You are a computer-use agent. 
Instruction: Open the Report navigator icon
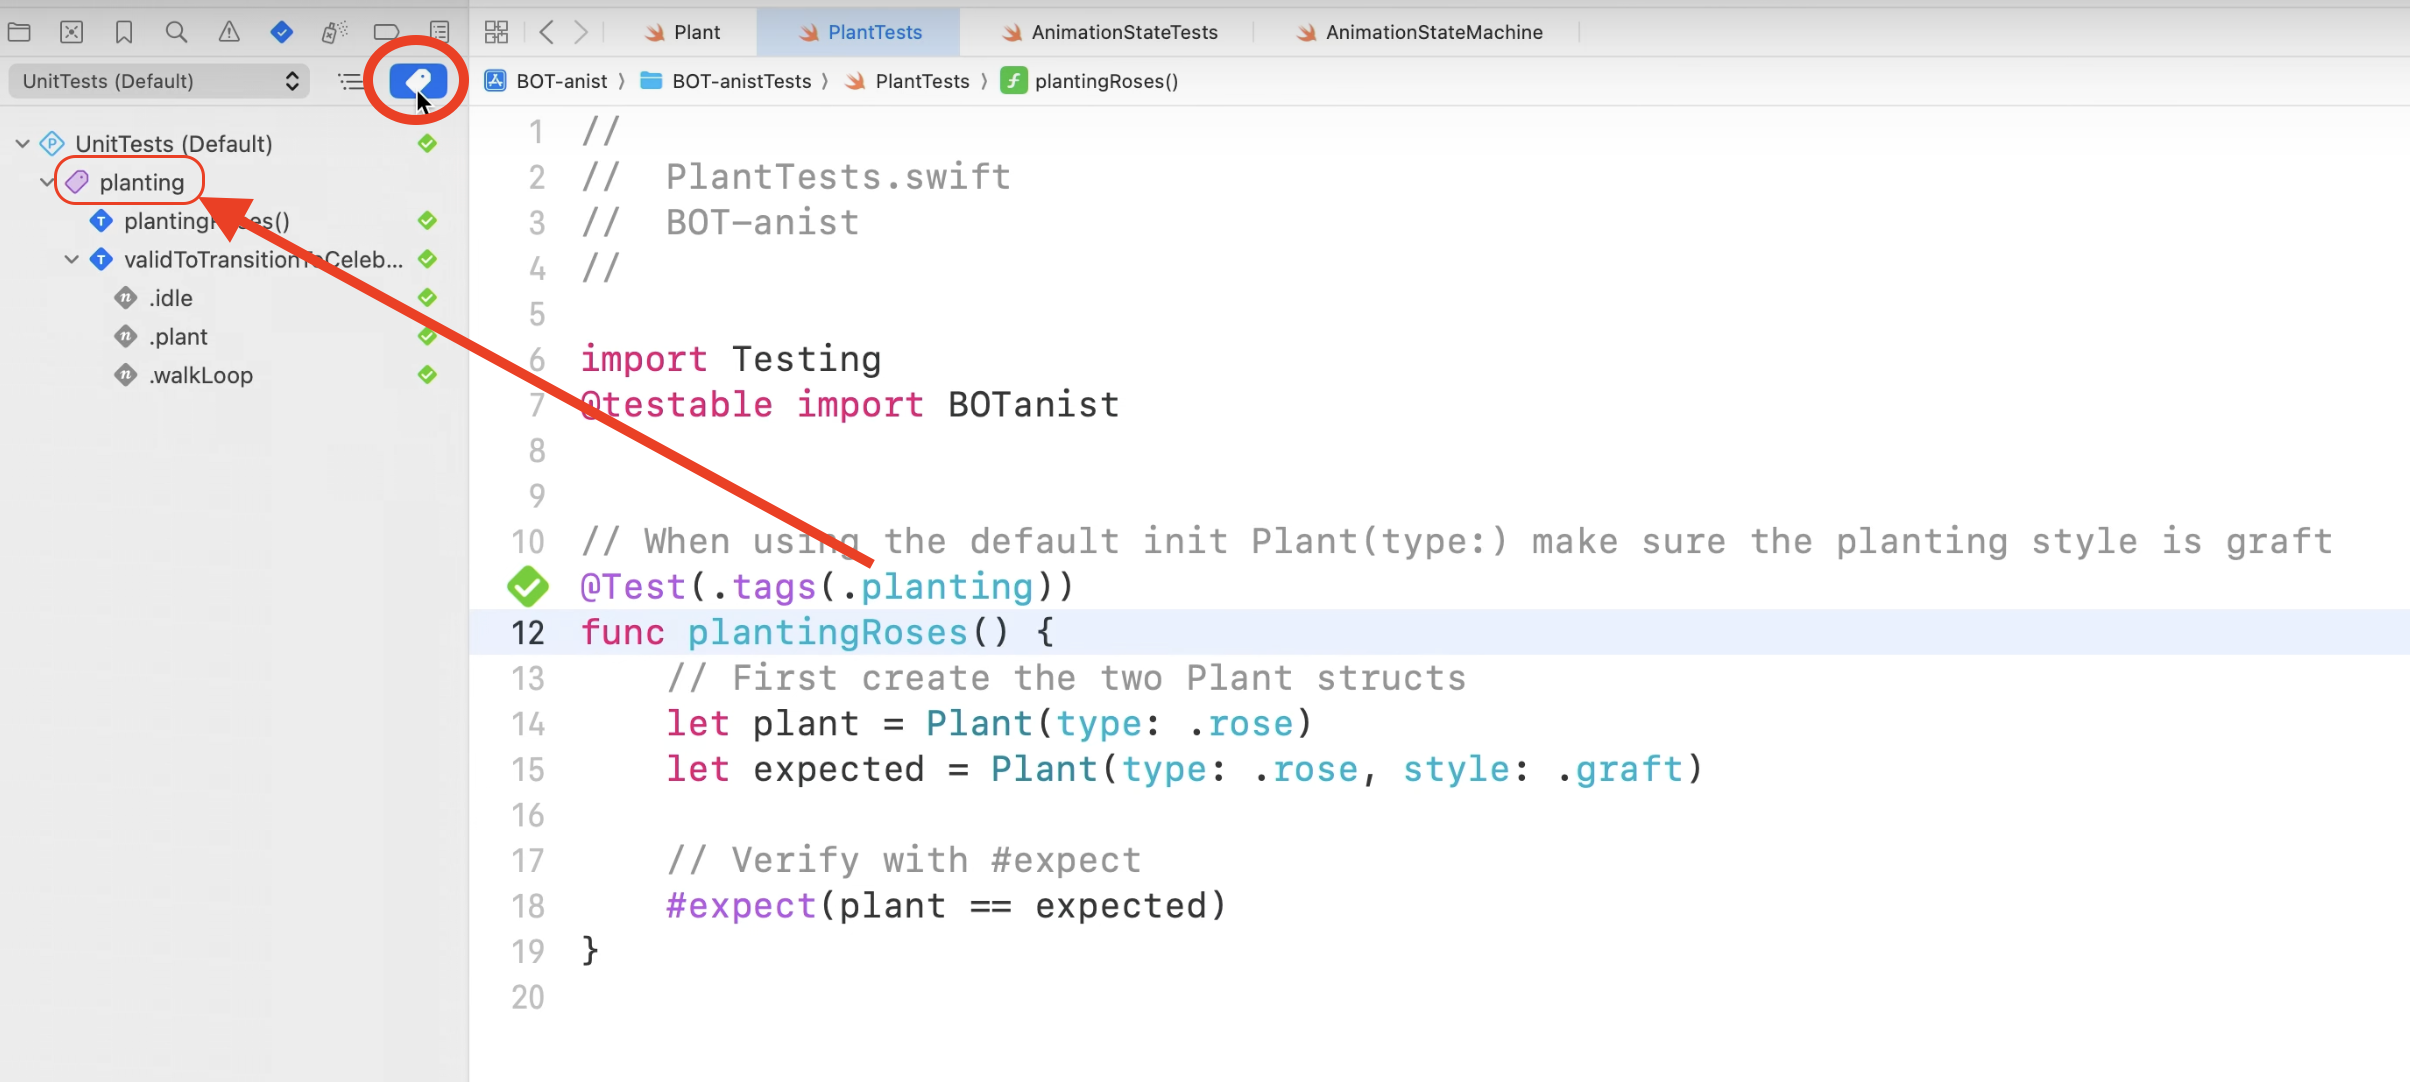click(x=439, y=32)
